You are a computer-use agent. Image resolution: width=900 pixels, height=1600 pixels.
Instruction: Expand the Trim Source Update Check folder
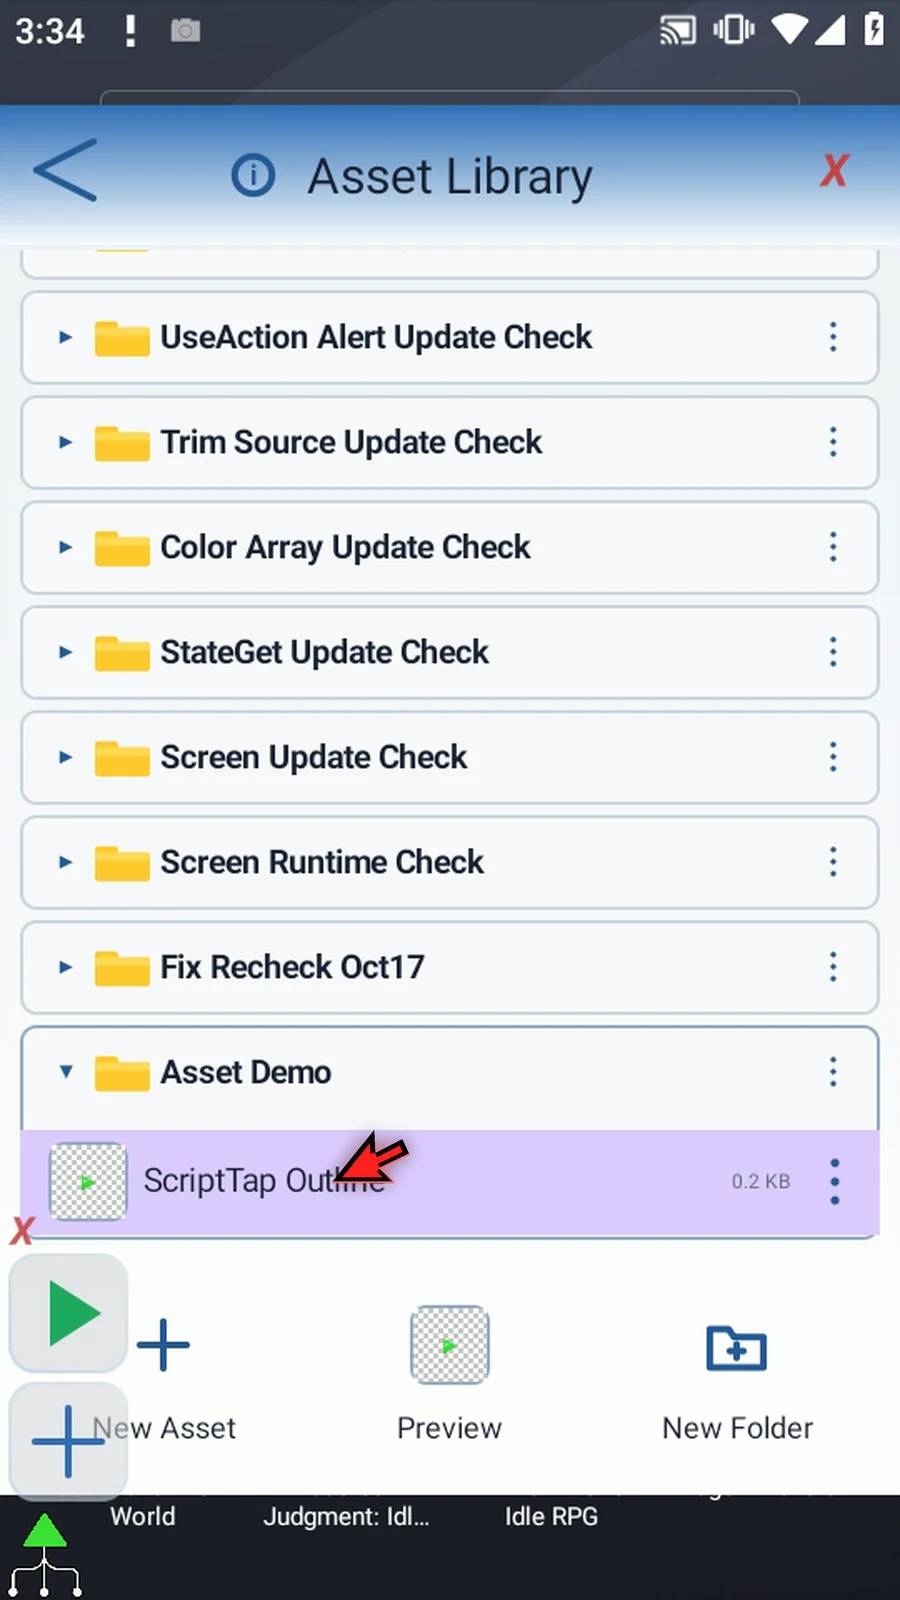[65, 442]
